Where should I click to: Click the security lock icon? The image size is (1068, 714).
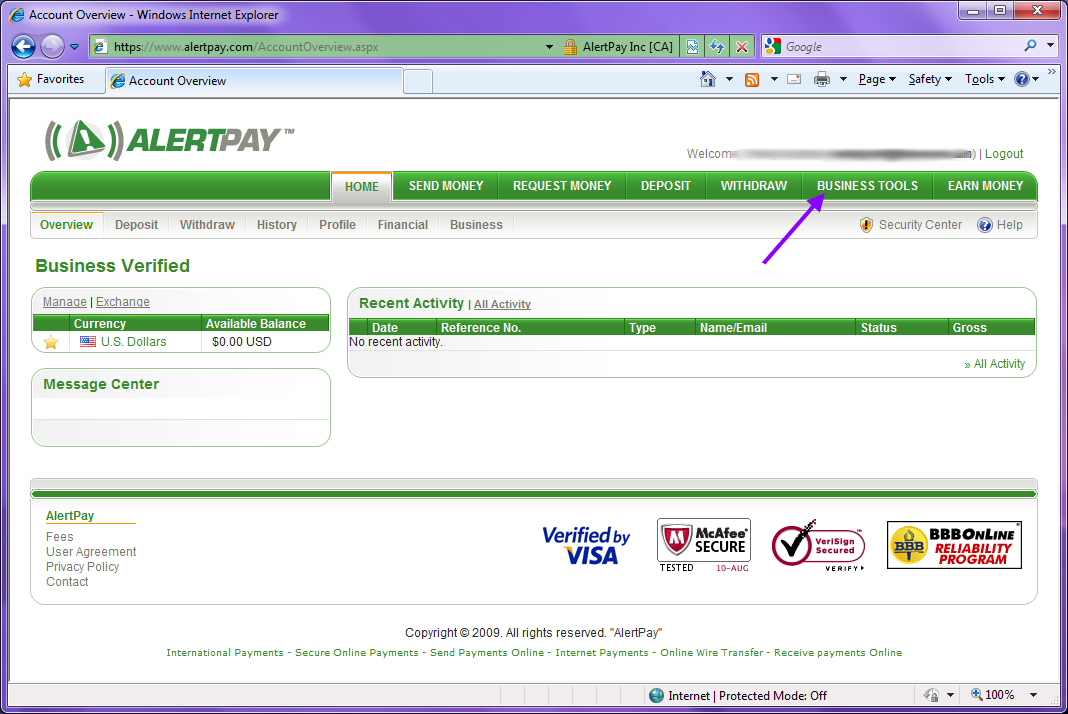tap(570, 47)
